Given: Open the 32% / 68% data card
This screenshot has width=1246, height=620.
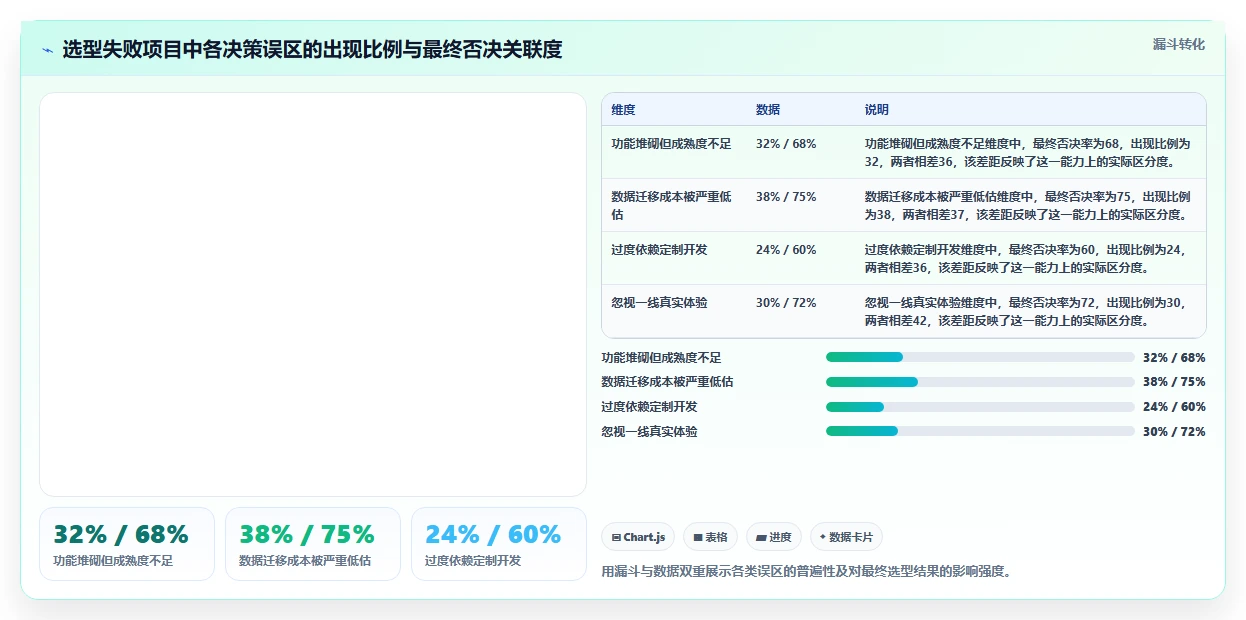Looking at the screenshot, I should click(127, 544).
